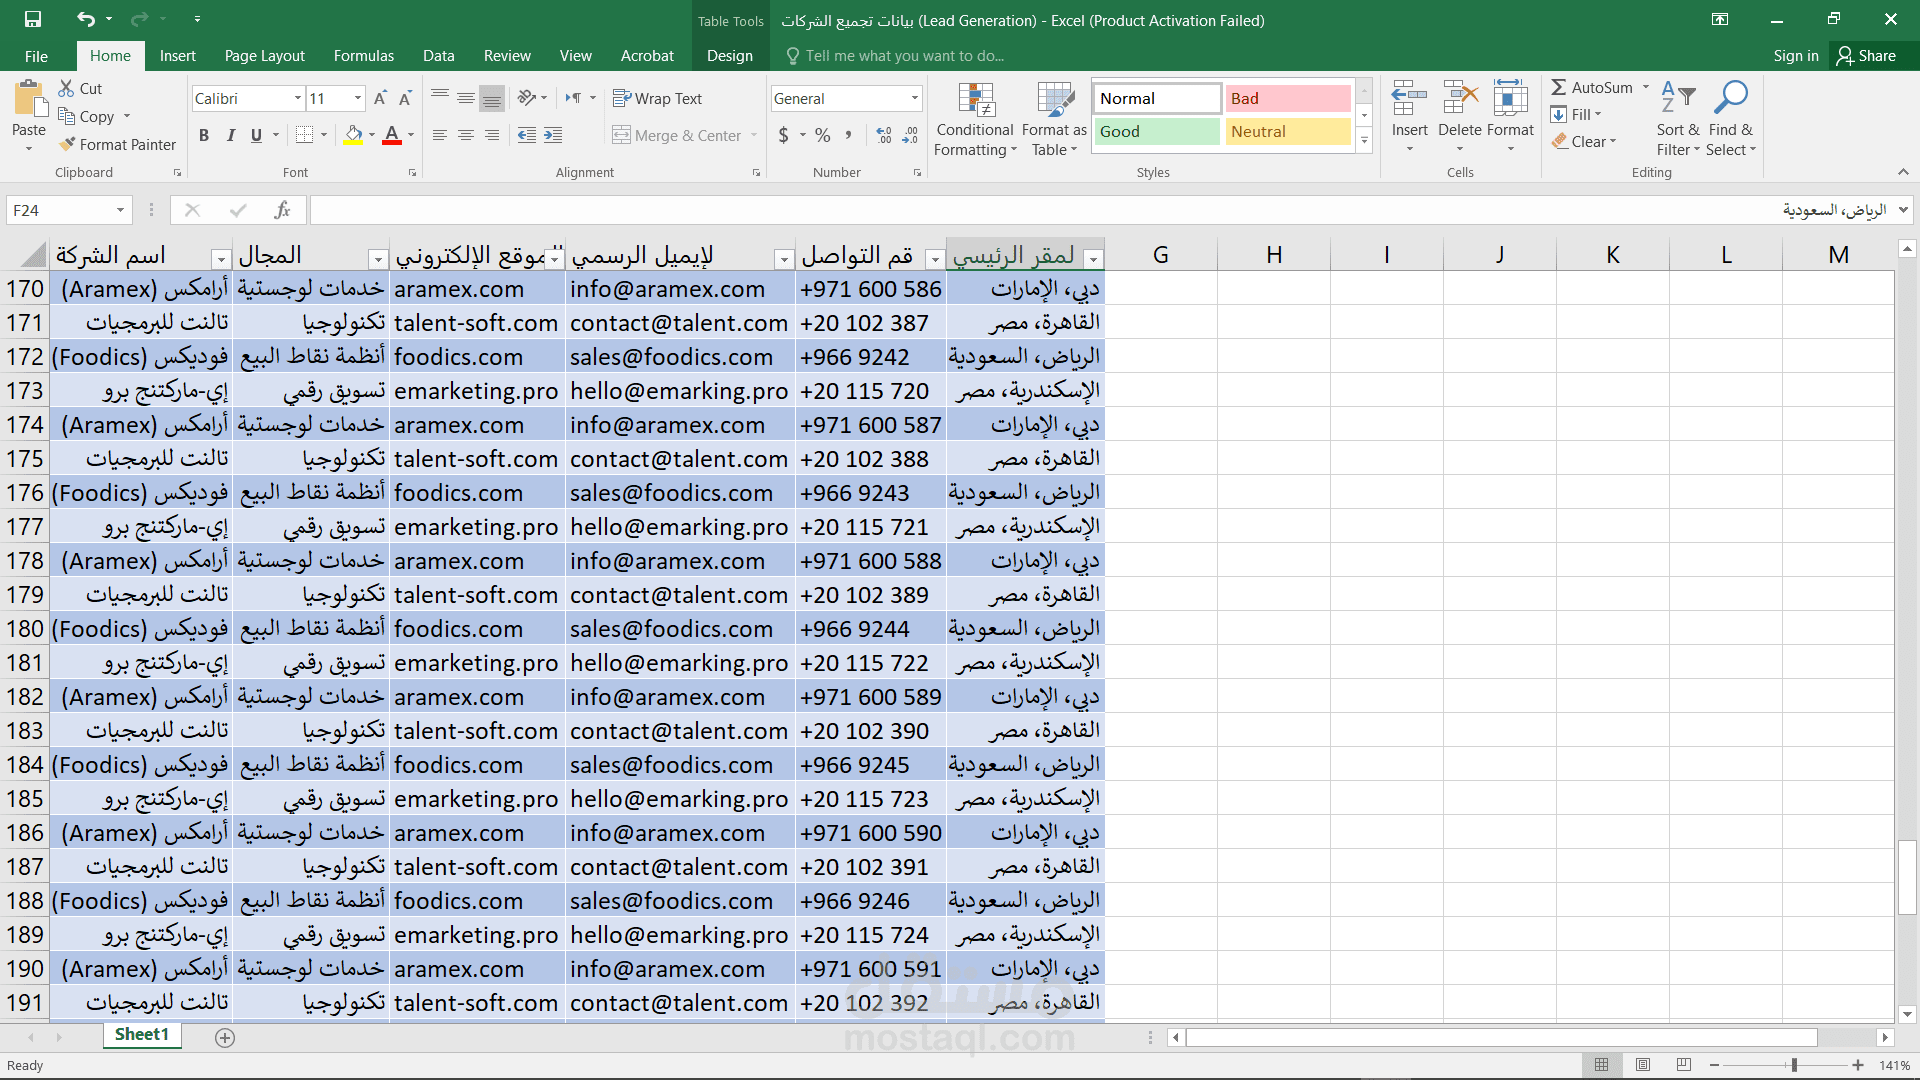Viewport: 1920px width, 1080px height.
Task: Toggle Align Right for the cell
Action: [492, 135]
